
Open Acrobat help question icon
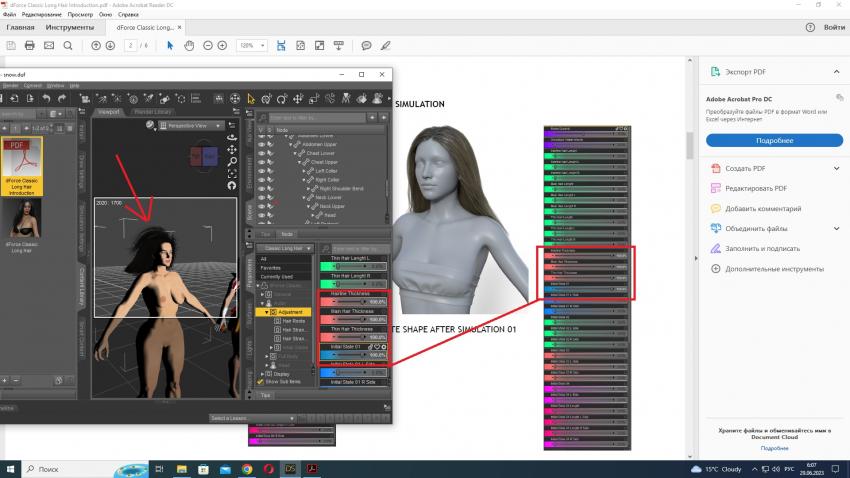(810, 27)
